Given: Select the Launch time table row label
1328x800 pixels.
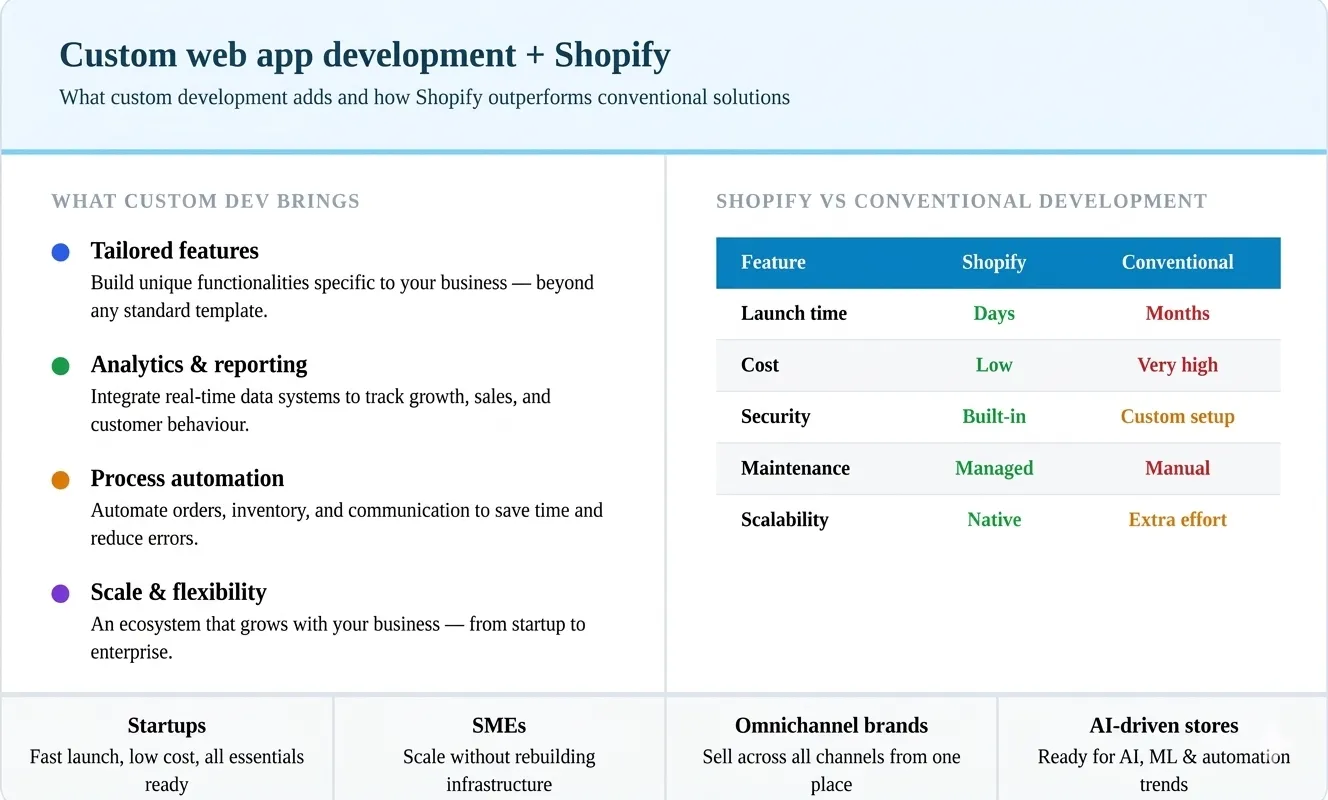Looking at the screenshot, I should tap(794, 314).
